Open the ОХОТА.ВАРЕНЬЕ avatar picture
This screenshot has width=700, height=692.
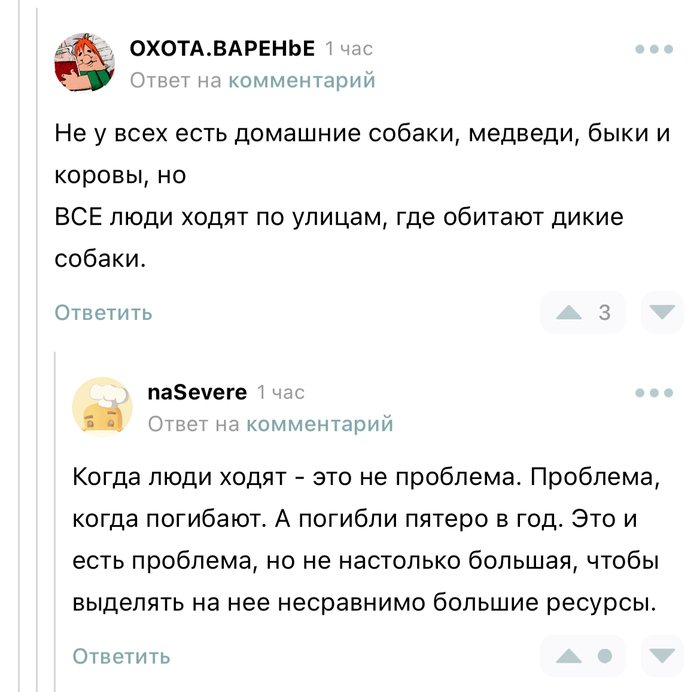click(x=84, y=63)
